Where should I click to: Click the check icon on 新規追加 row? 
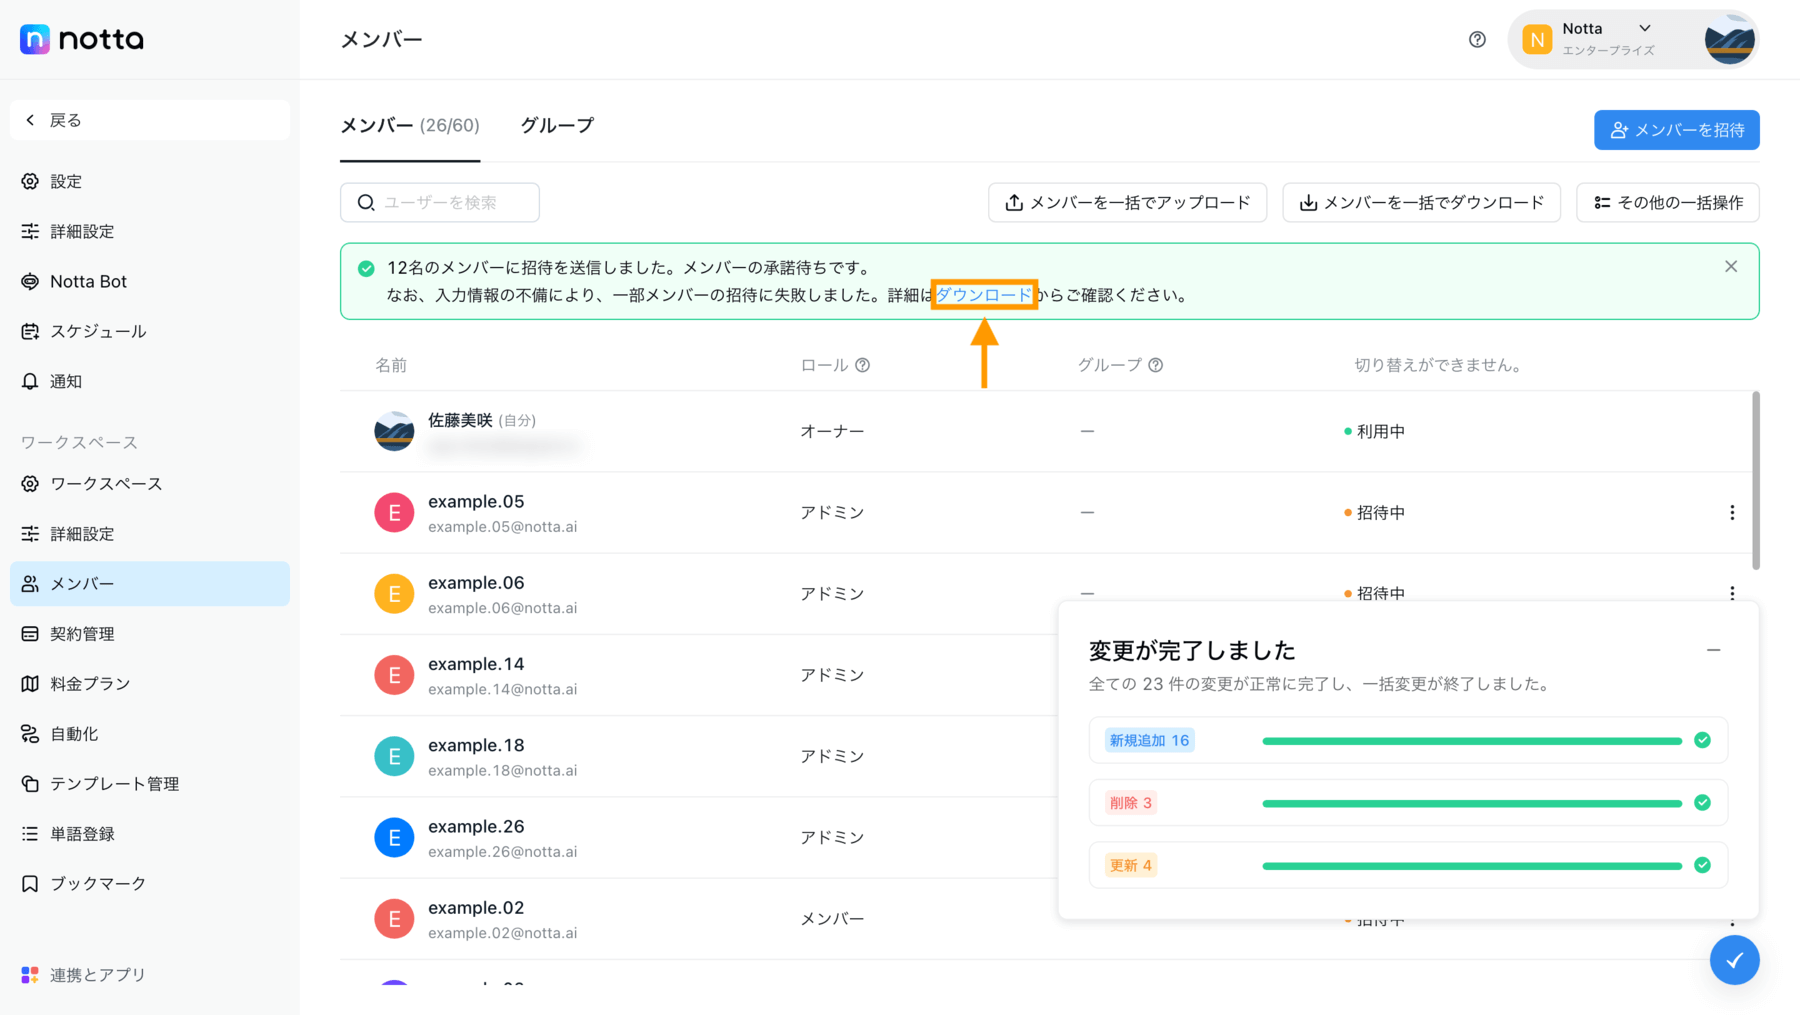(1702, 740)
